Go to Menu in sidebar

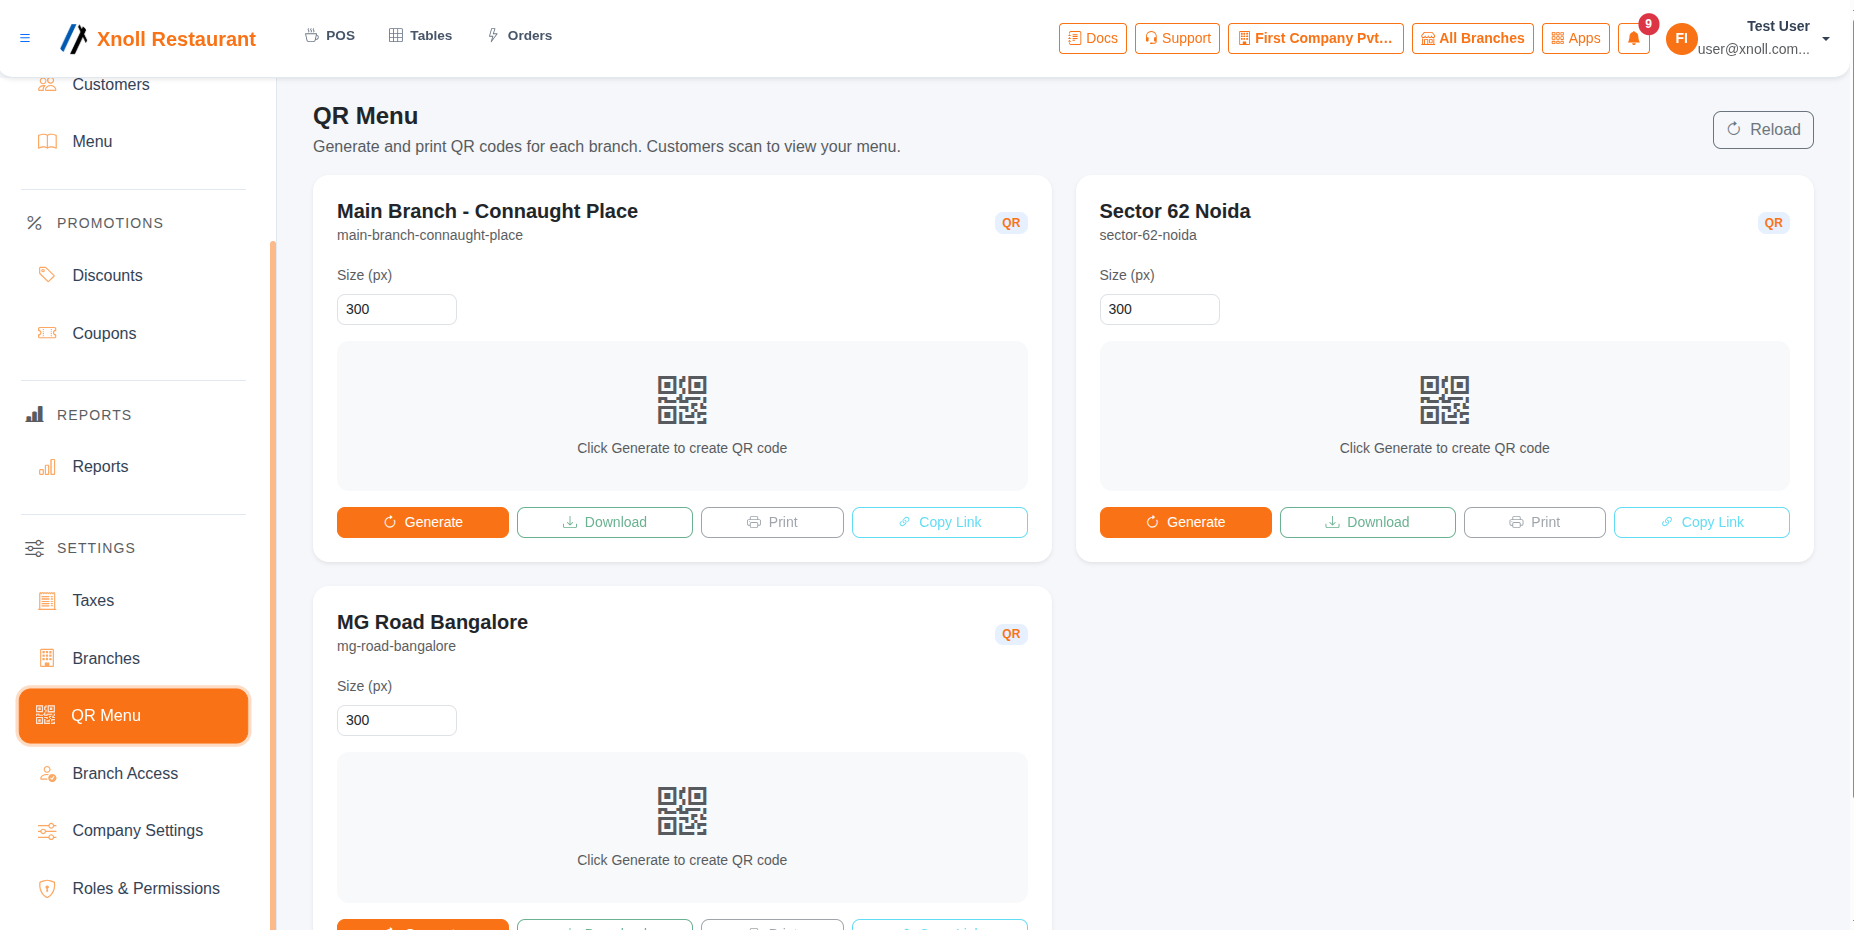133,142
